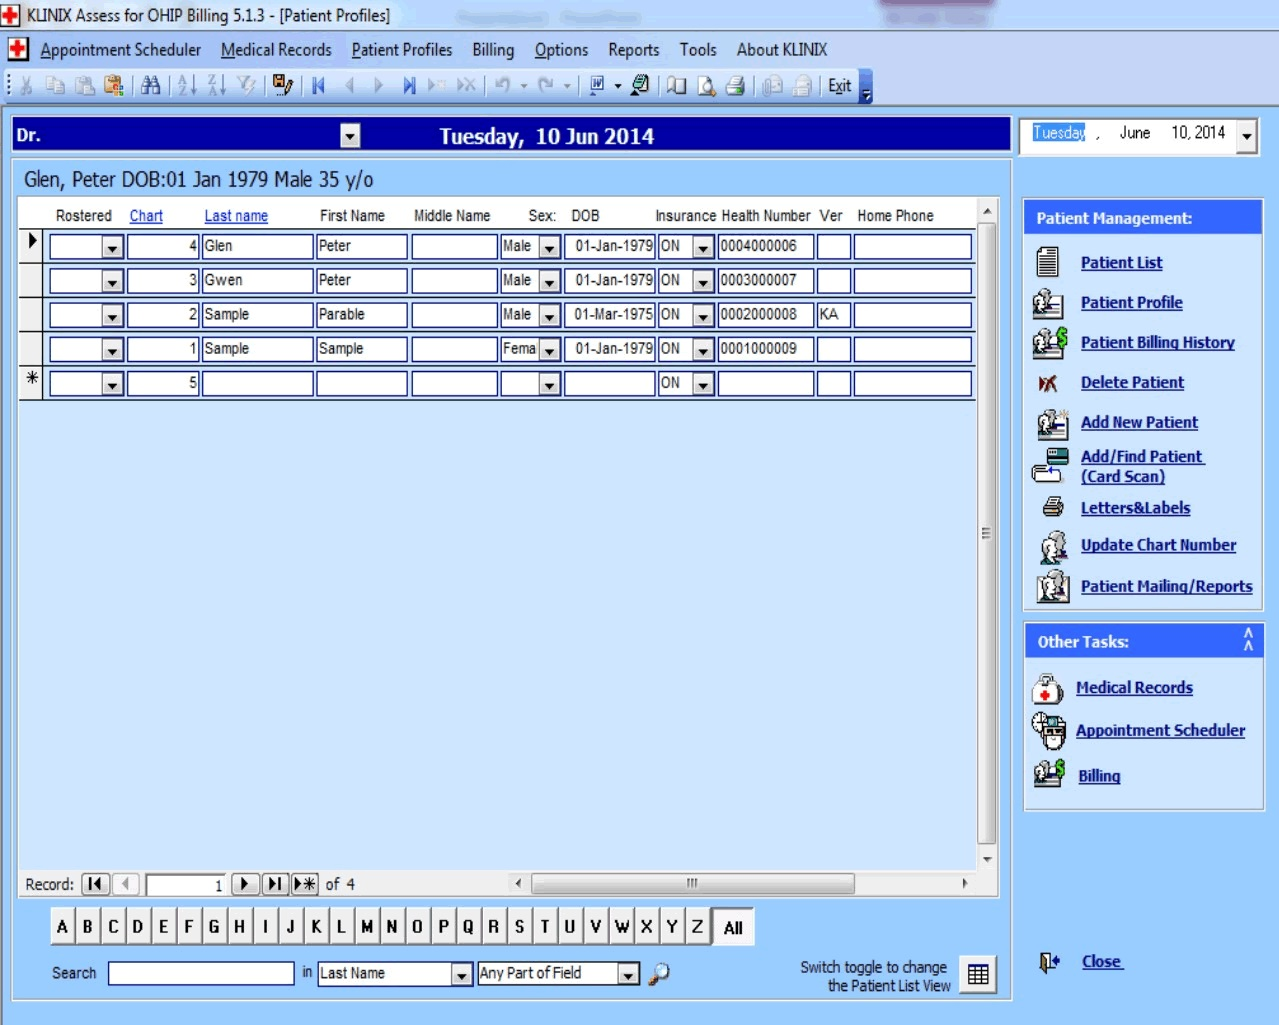The width and height of the screenshot is (1279, 1025).
Task: Open the Patient Profiles menu
Action: coord(402,50)
